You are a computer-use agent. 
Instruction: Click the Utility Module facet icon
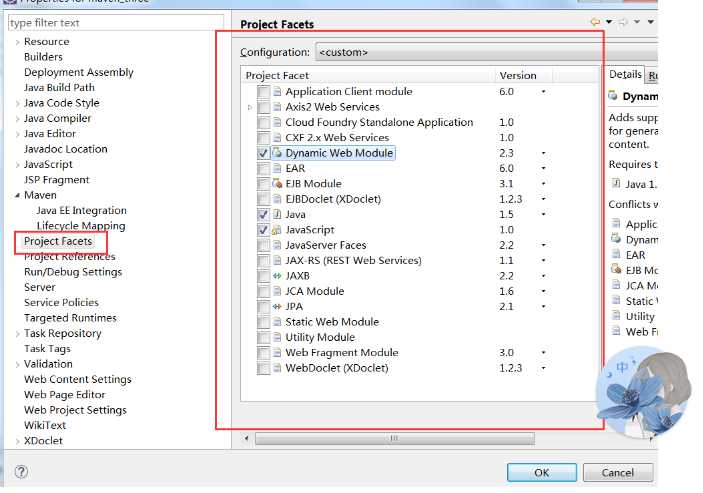point(277,337)
